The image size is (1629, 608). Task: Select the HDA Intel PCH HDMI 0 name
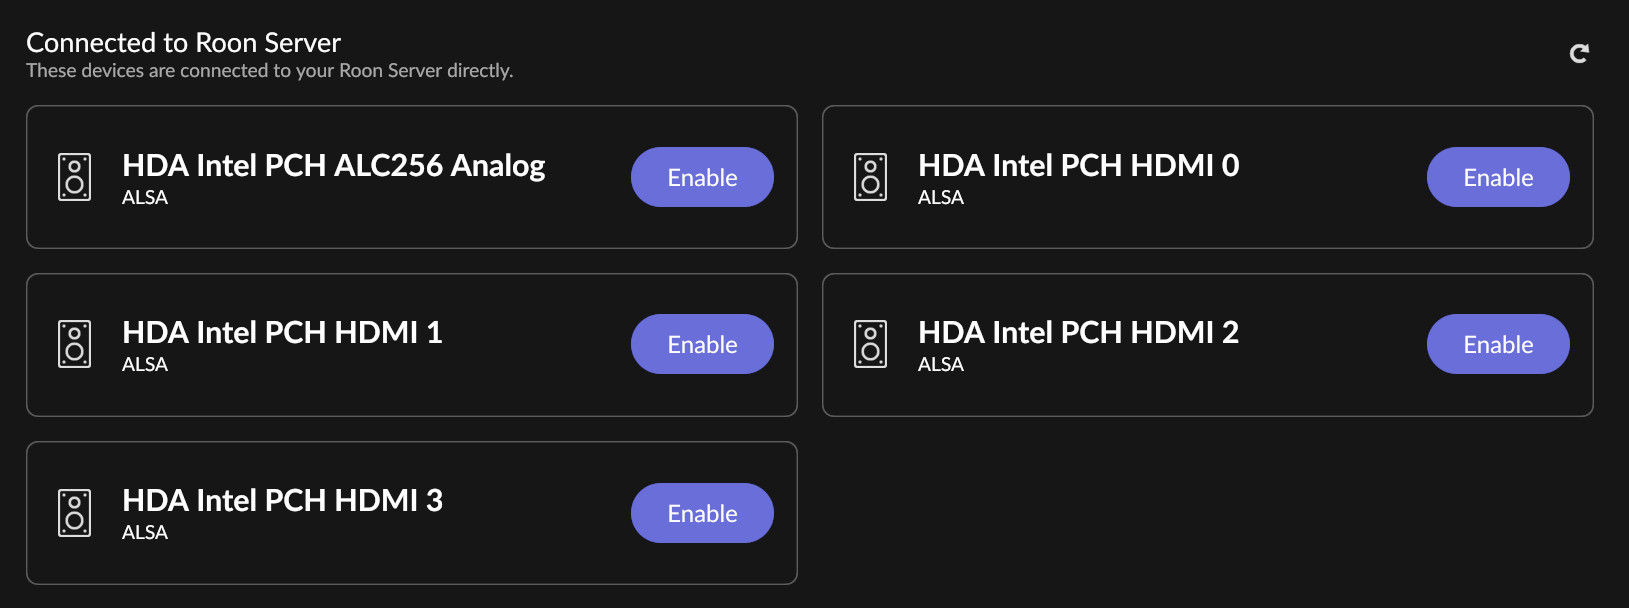1078,165
